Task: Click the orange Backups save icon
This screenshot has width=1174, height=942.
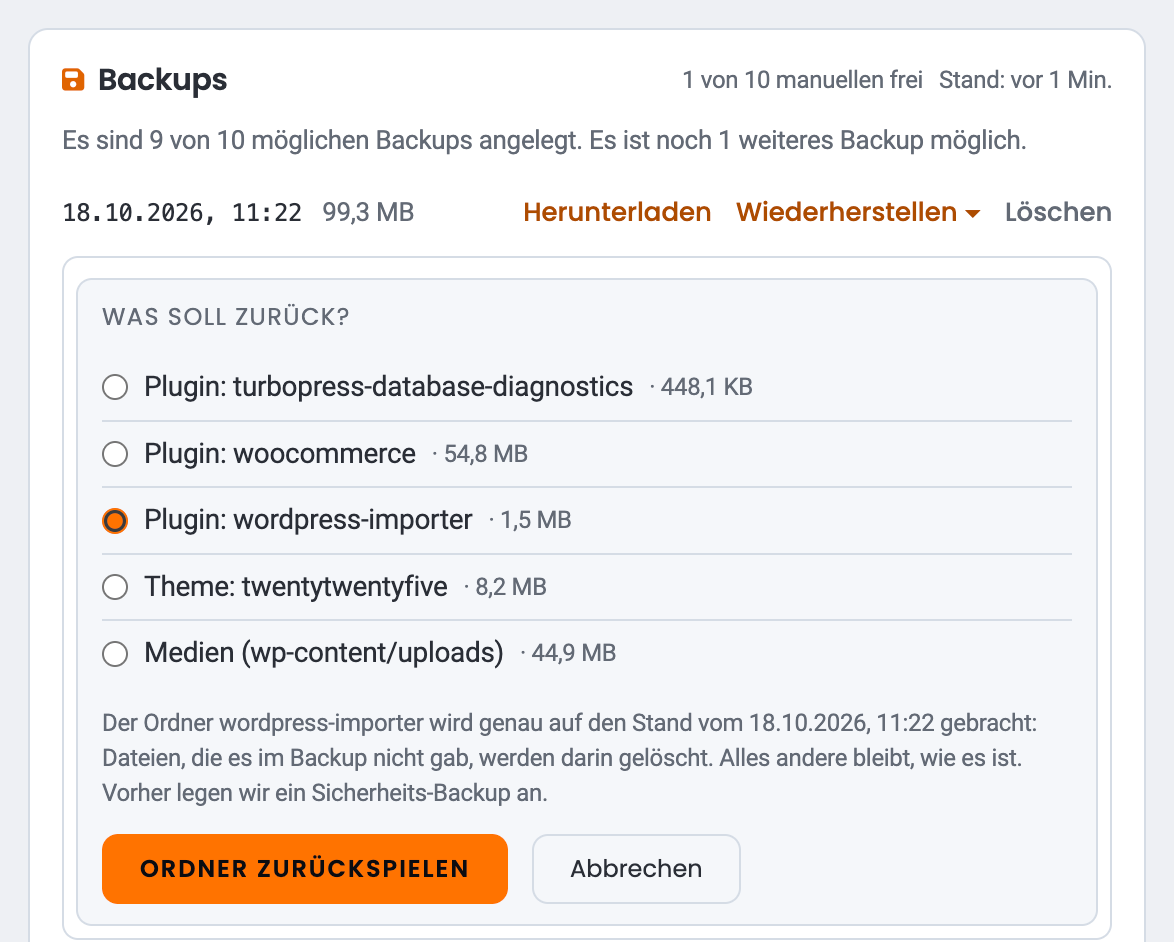Action: 73,79
